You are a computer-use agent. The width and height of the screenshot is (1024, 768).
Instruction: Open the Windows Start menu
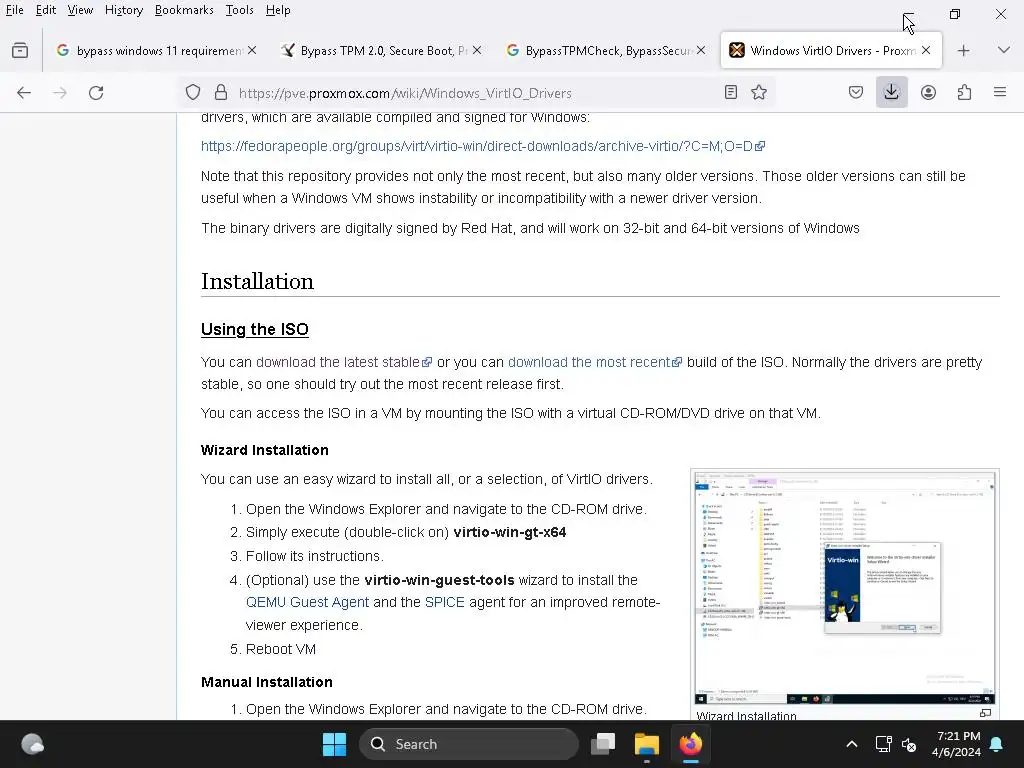click(334, 744)
